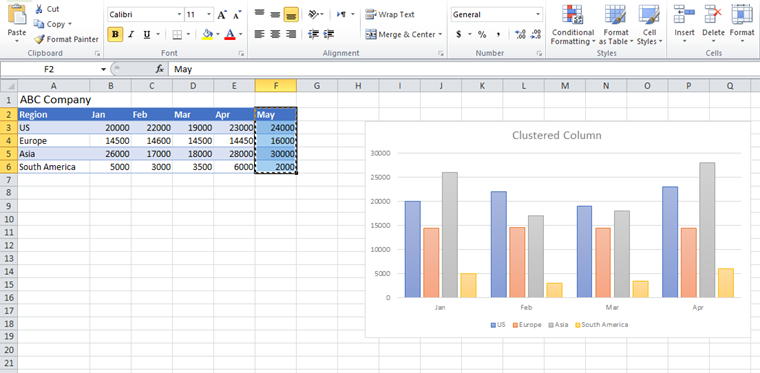Screen dimensions: 760x373
Task: Increase decimal places
Action: coord(521,34)
